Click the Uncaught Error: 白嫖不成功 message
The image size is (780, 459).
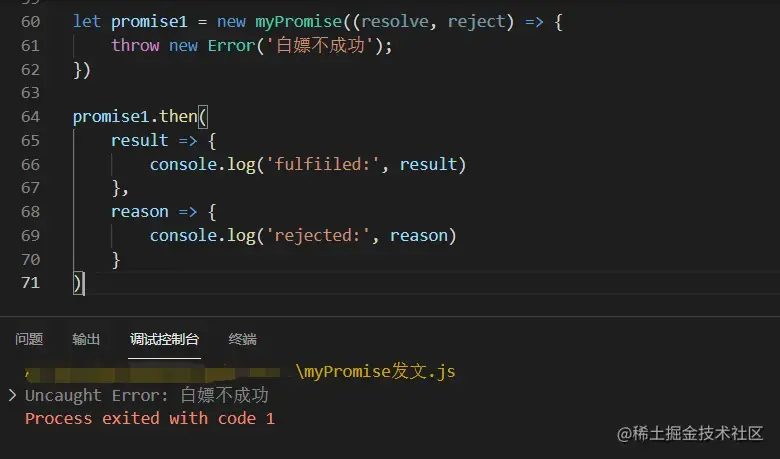click(x=147, y=395)
